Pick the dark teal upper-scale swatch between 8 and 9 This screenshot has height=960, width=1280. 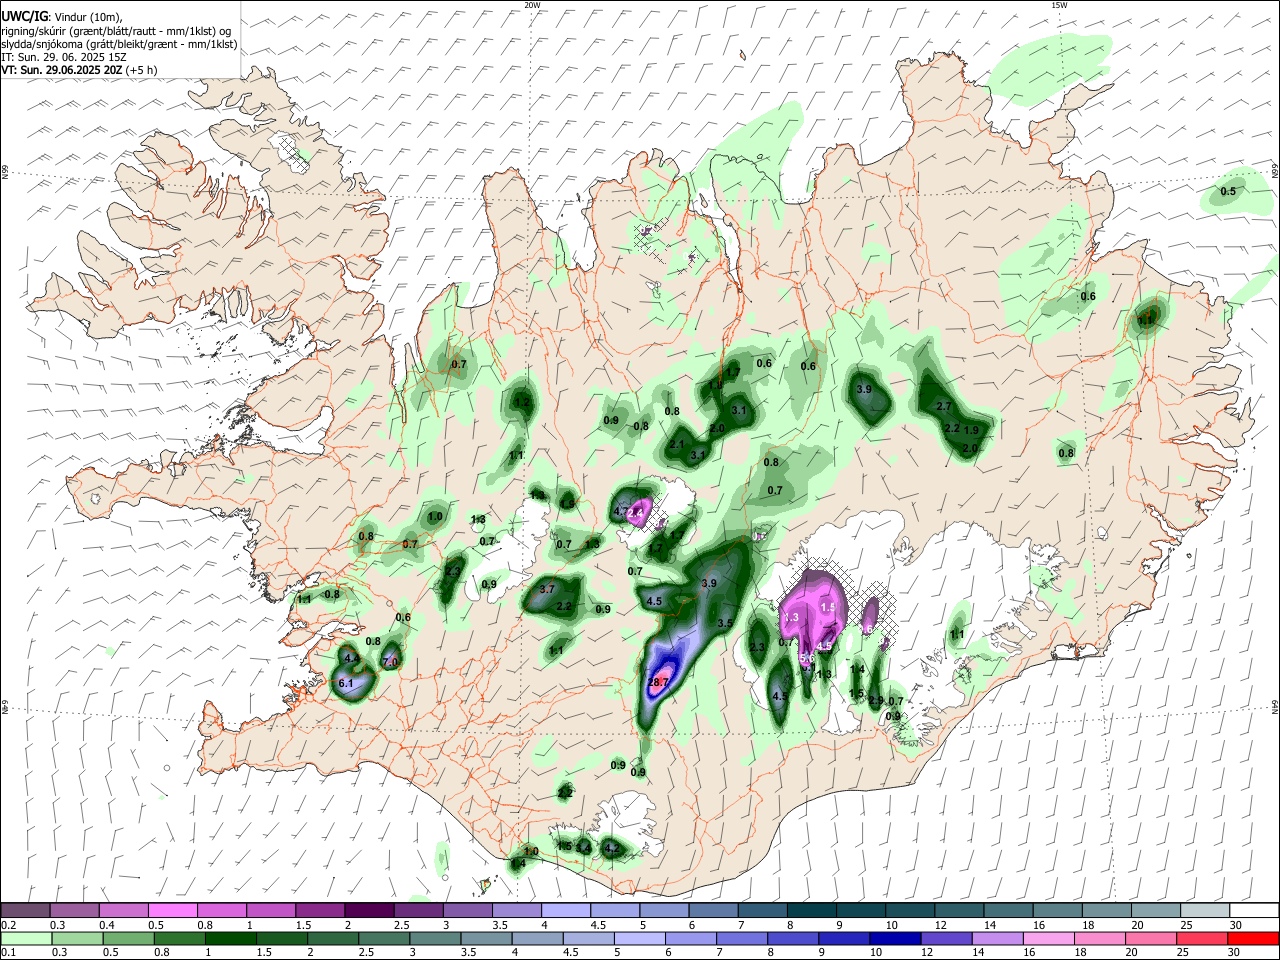811,910
